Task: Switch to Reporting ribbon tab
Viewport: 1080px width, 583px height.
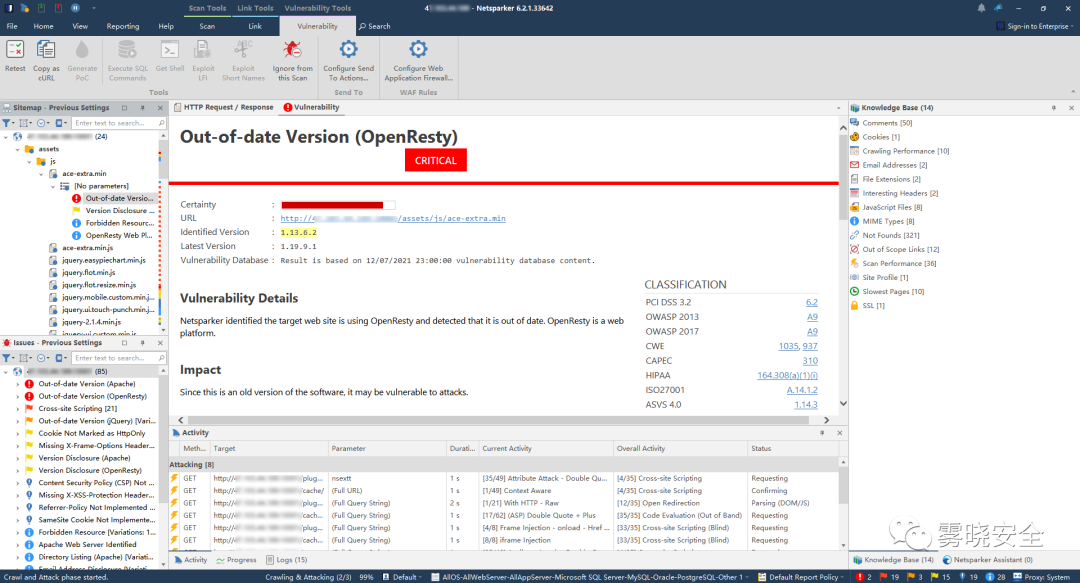Action: point(123,26)
